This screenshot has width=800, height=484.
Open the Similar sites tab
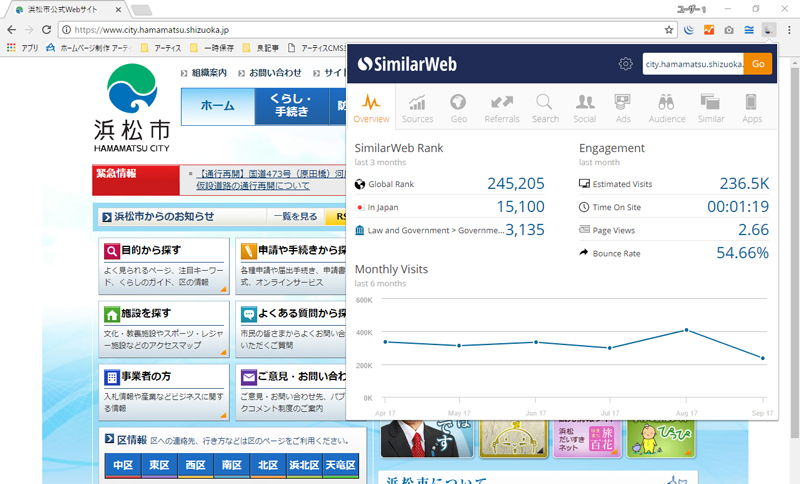[x=711, y=109]
